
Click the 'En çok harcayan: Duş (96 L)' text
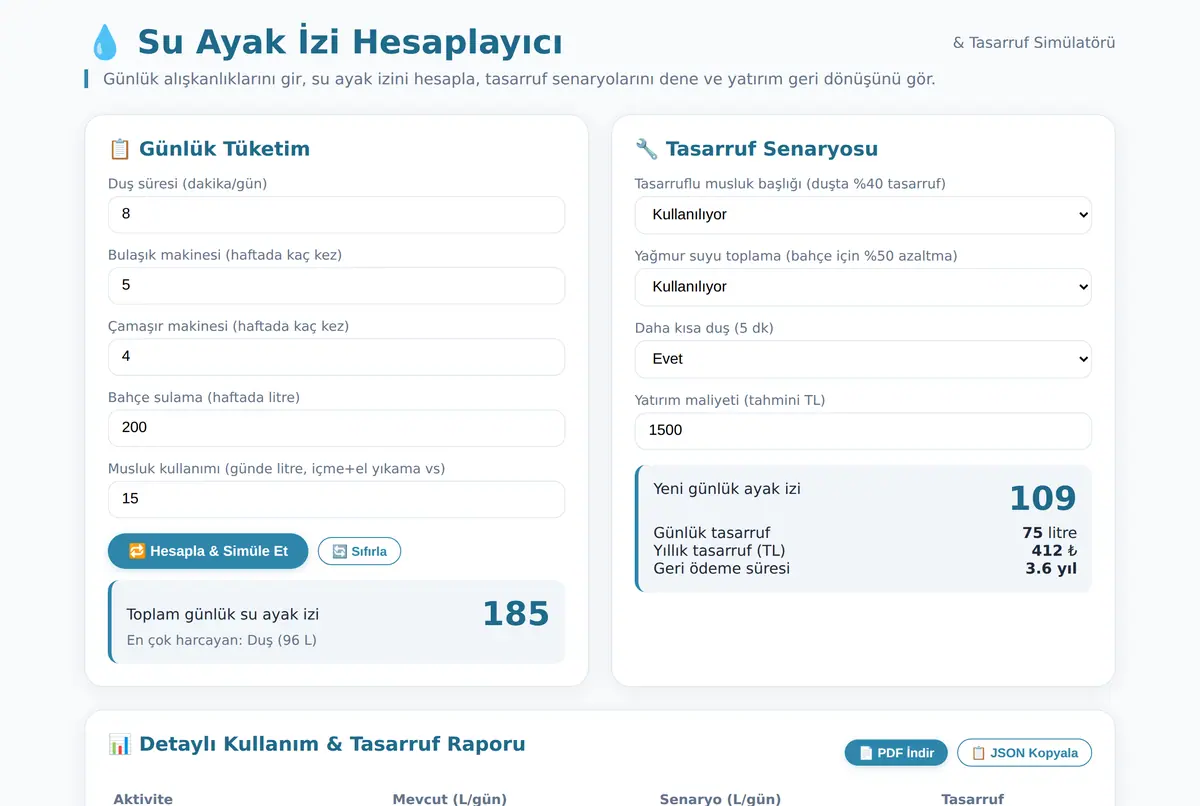click(x=221, y=640)
